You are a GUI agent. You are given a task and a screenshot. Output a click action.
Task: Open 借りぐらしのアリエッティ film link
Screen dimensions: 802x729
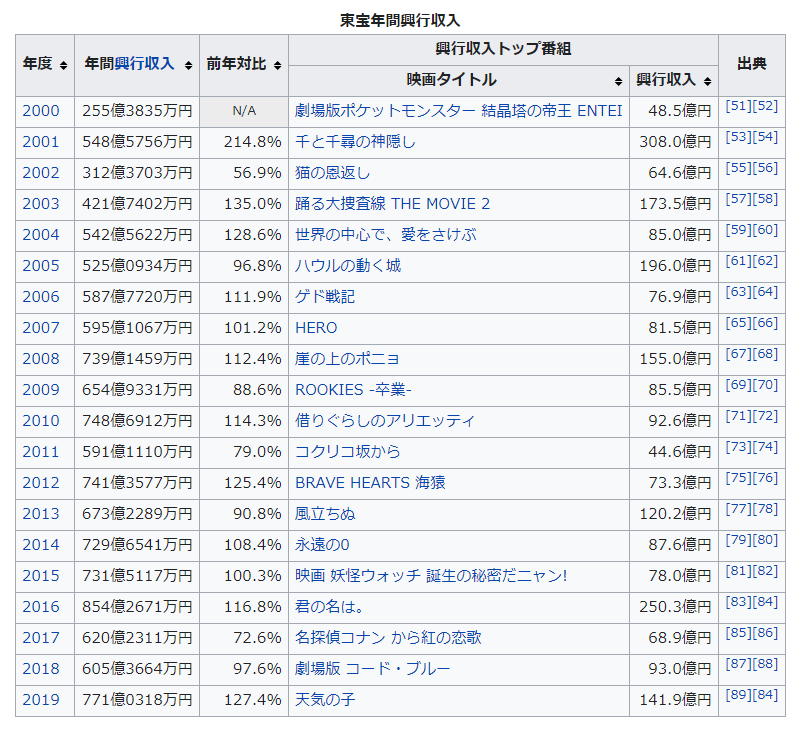[x=385, y=421]
